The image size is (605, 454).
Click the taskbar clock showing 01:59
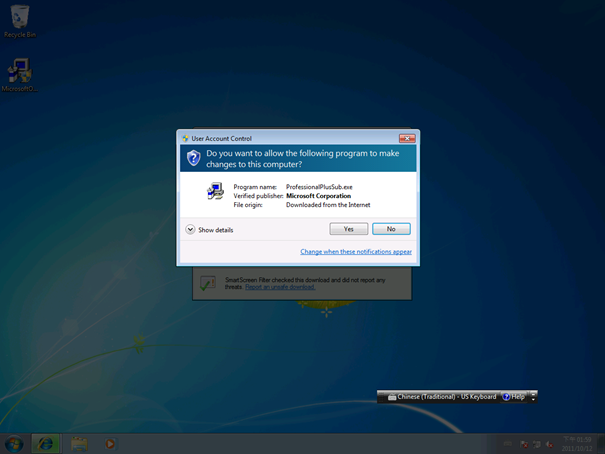pos(577,444)
